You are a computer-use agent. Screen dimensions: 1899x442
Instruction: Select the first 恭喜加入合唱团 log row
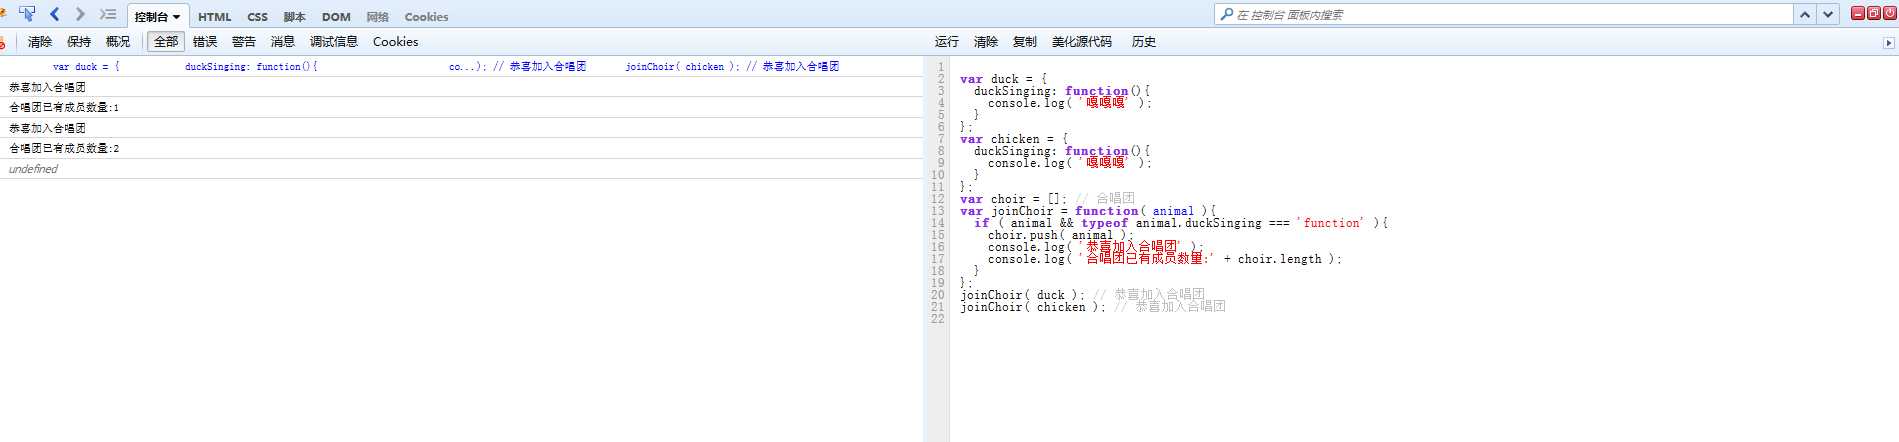(x=461, y=87)
